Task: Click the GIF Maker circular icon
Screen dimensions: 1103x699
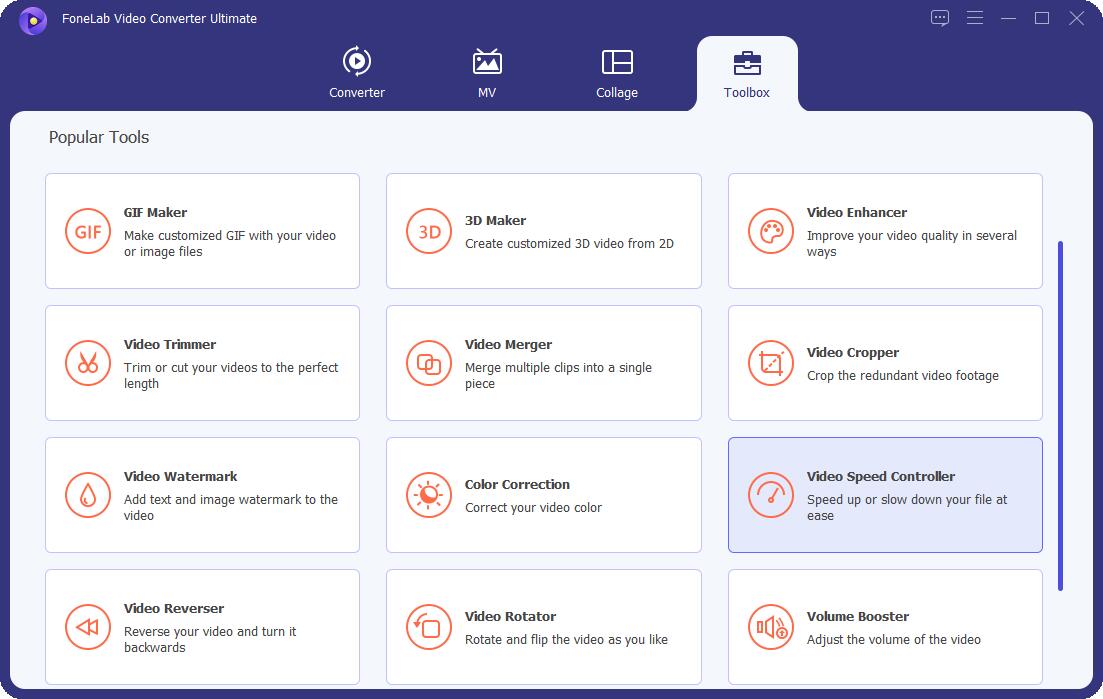Action: 88,231
